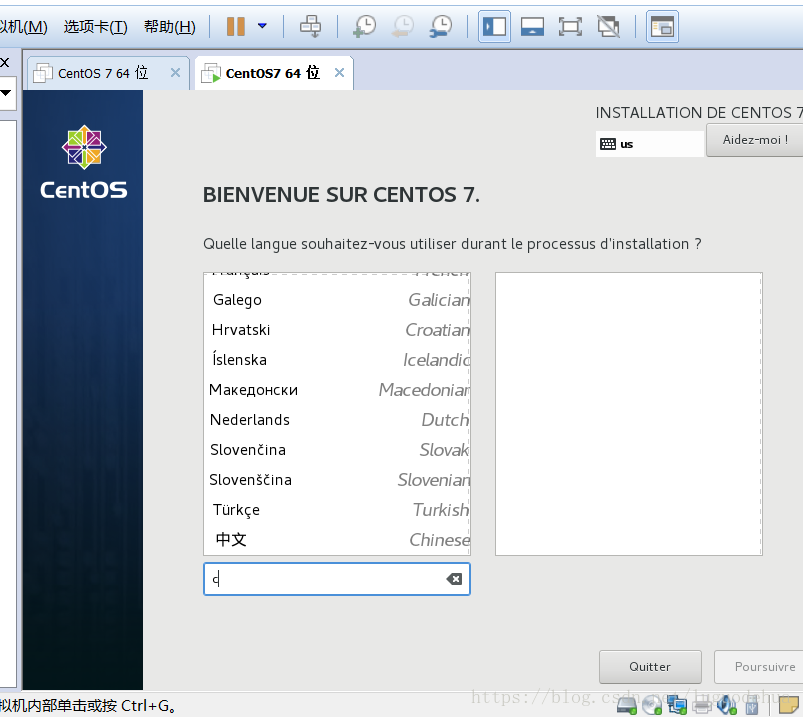Viewport: 803px width, 717px height.
Task: Open the power options dropdown arrow
Action: click(x=262, y=27)
